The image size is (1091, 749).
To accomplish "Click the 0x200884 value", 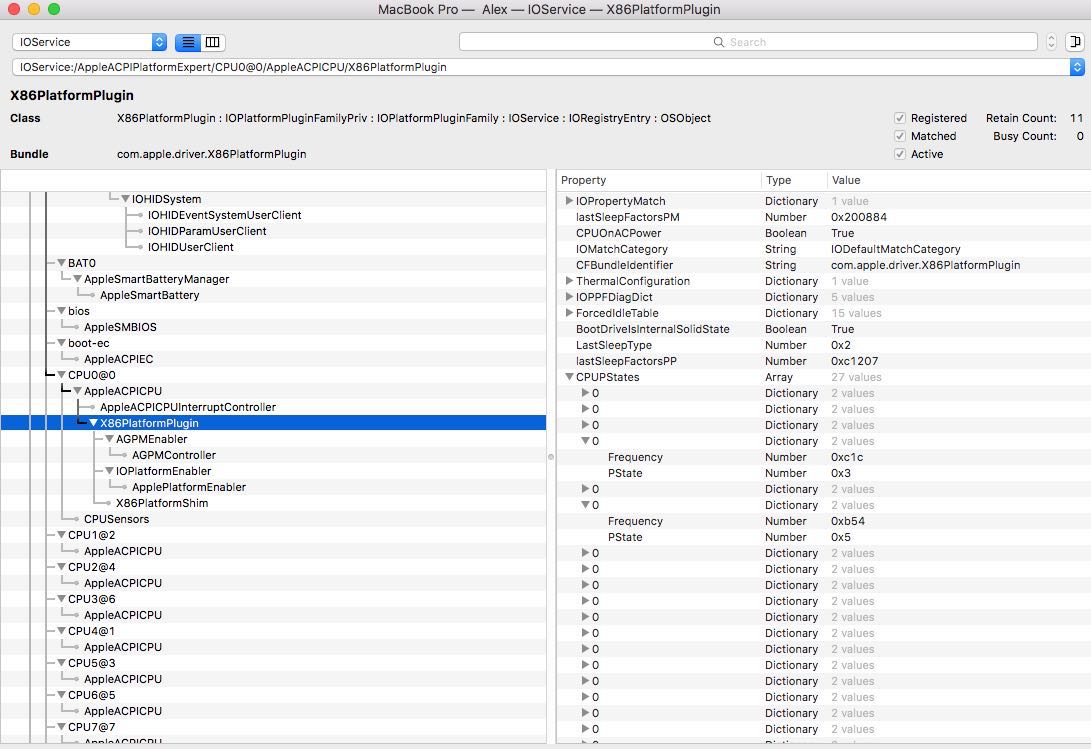I will [x=859, y=217].
